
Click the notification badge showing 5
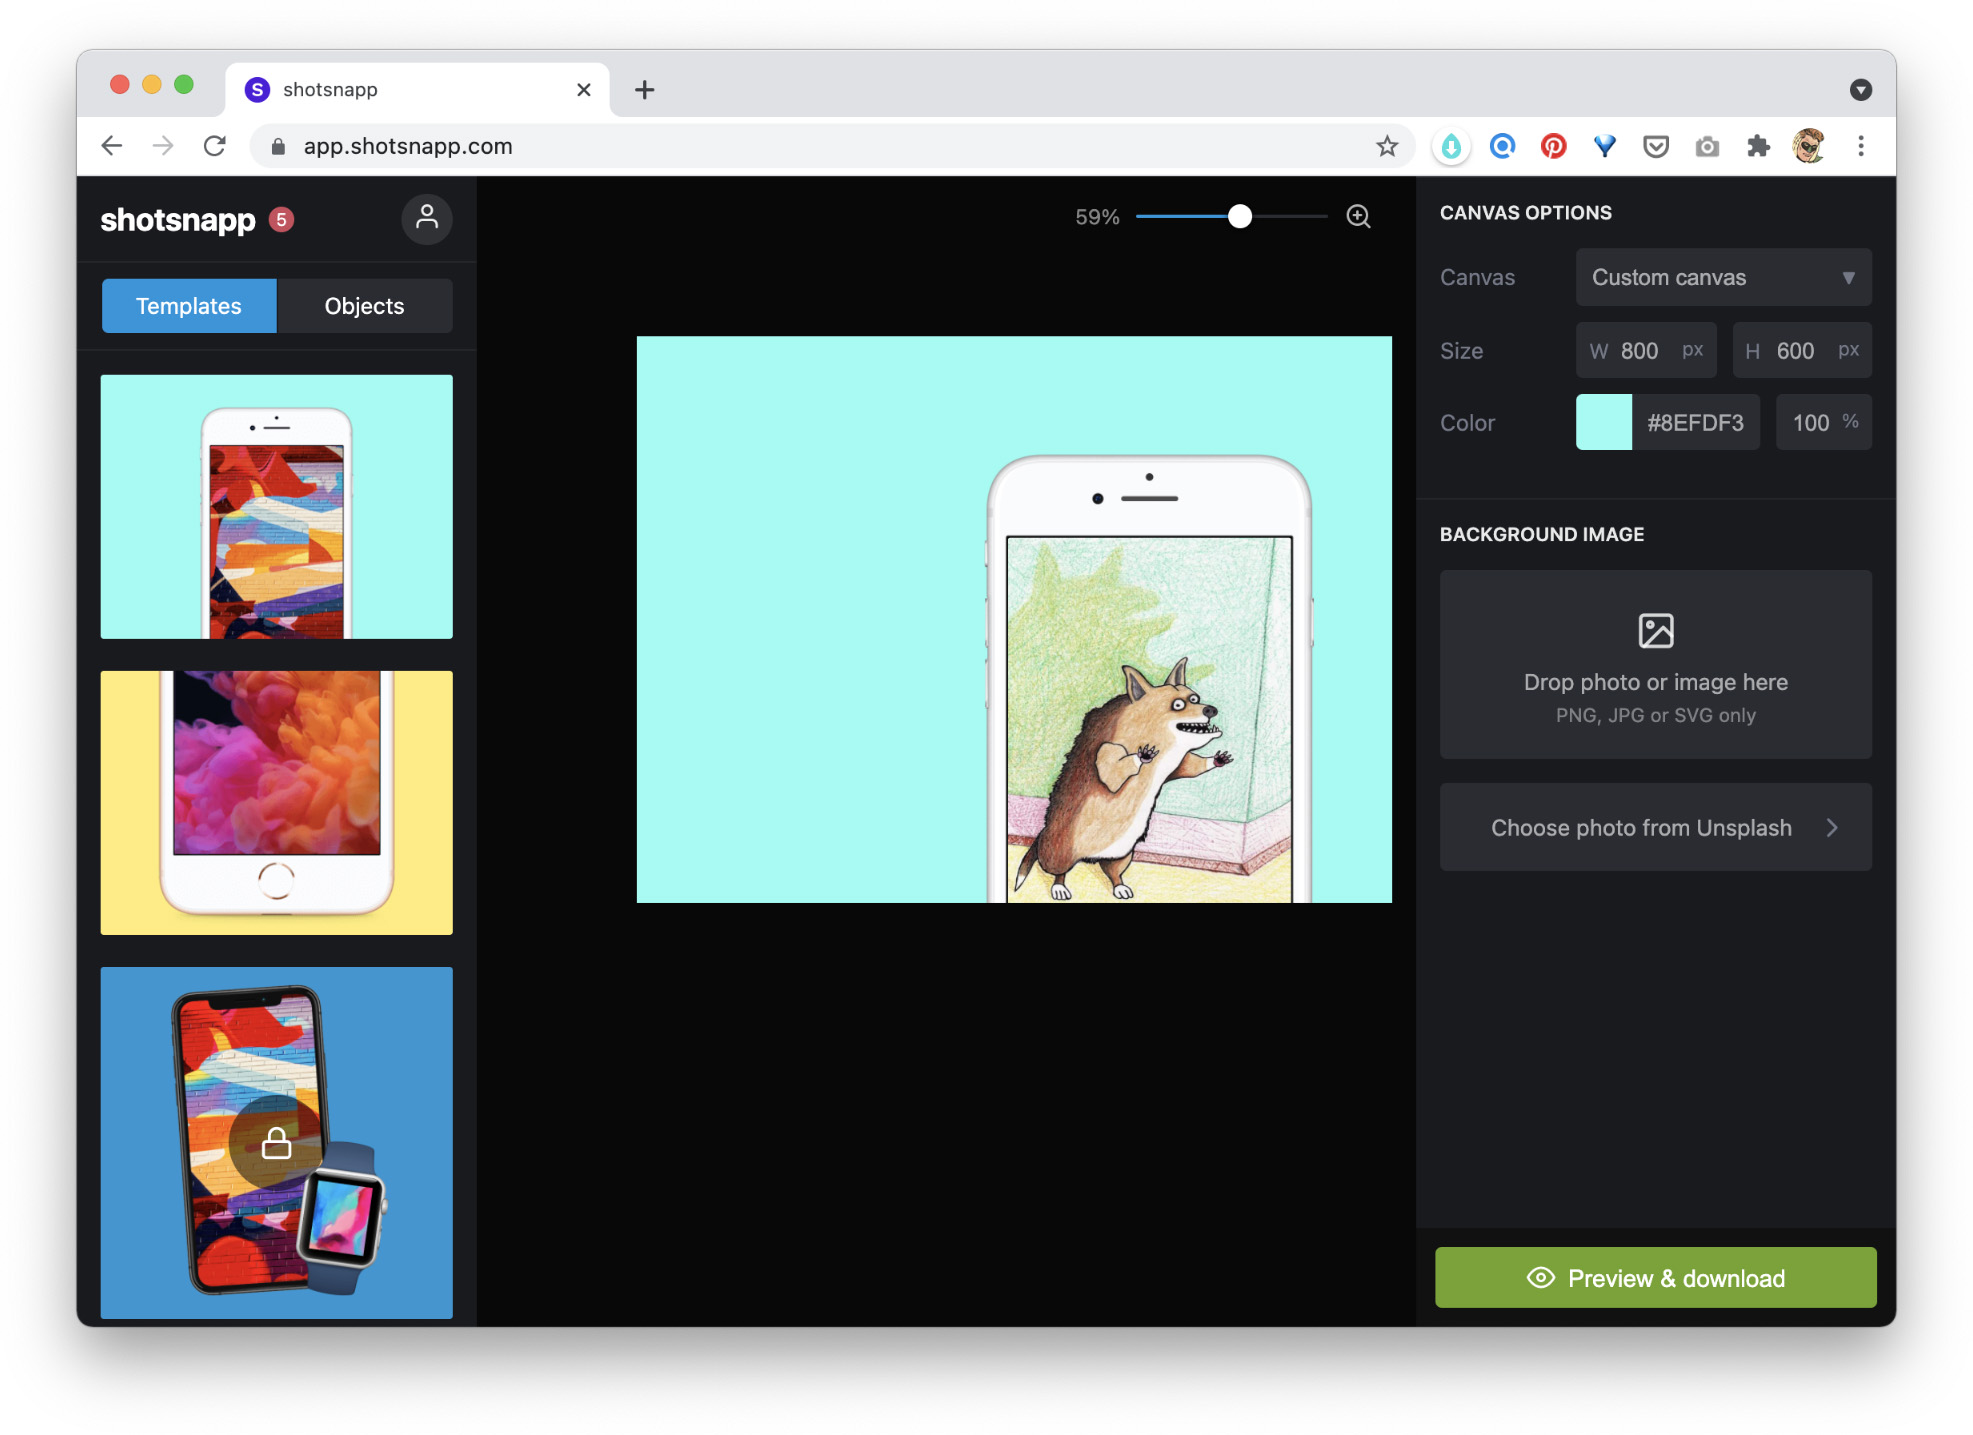point(282,219)
